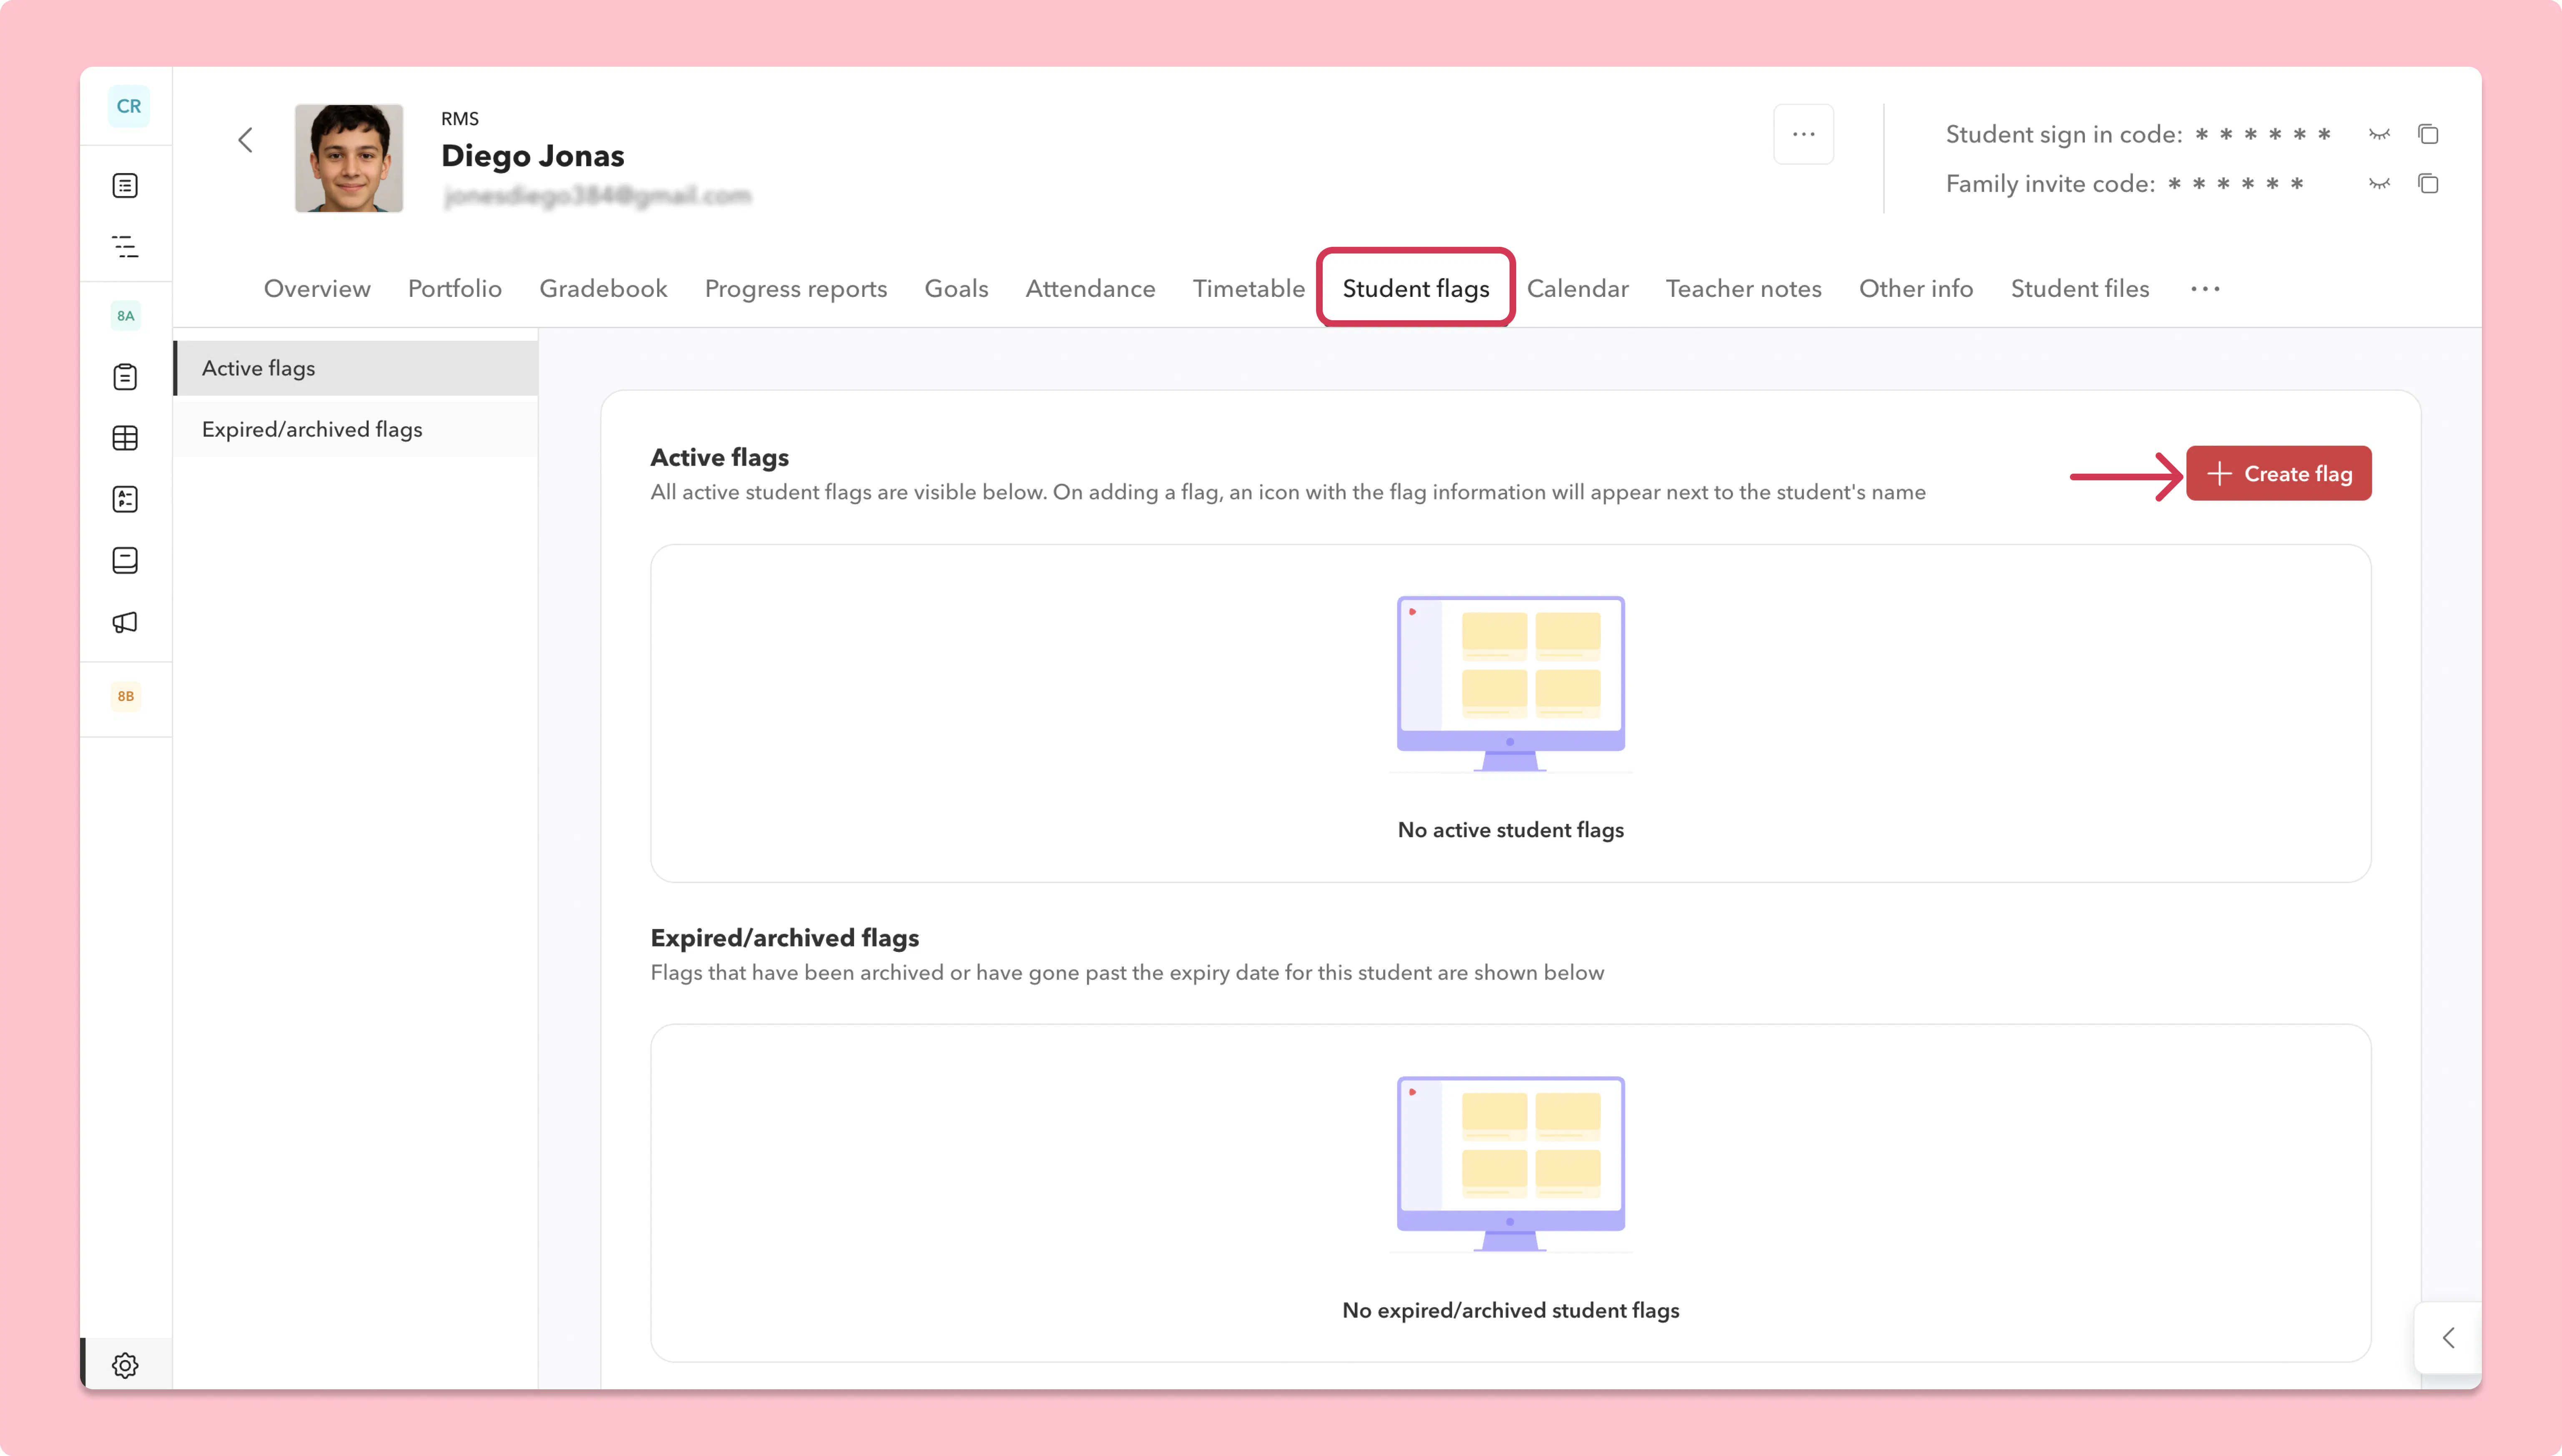The width and height of the screenshot is (2562, 1456).
Task: Switch to the Calendar tab
Action: 1577,289
